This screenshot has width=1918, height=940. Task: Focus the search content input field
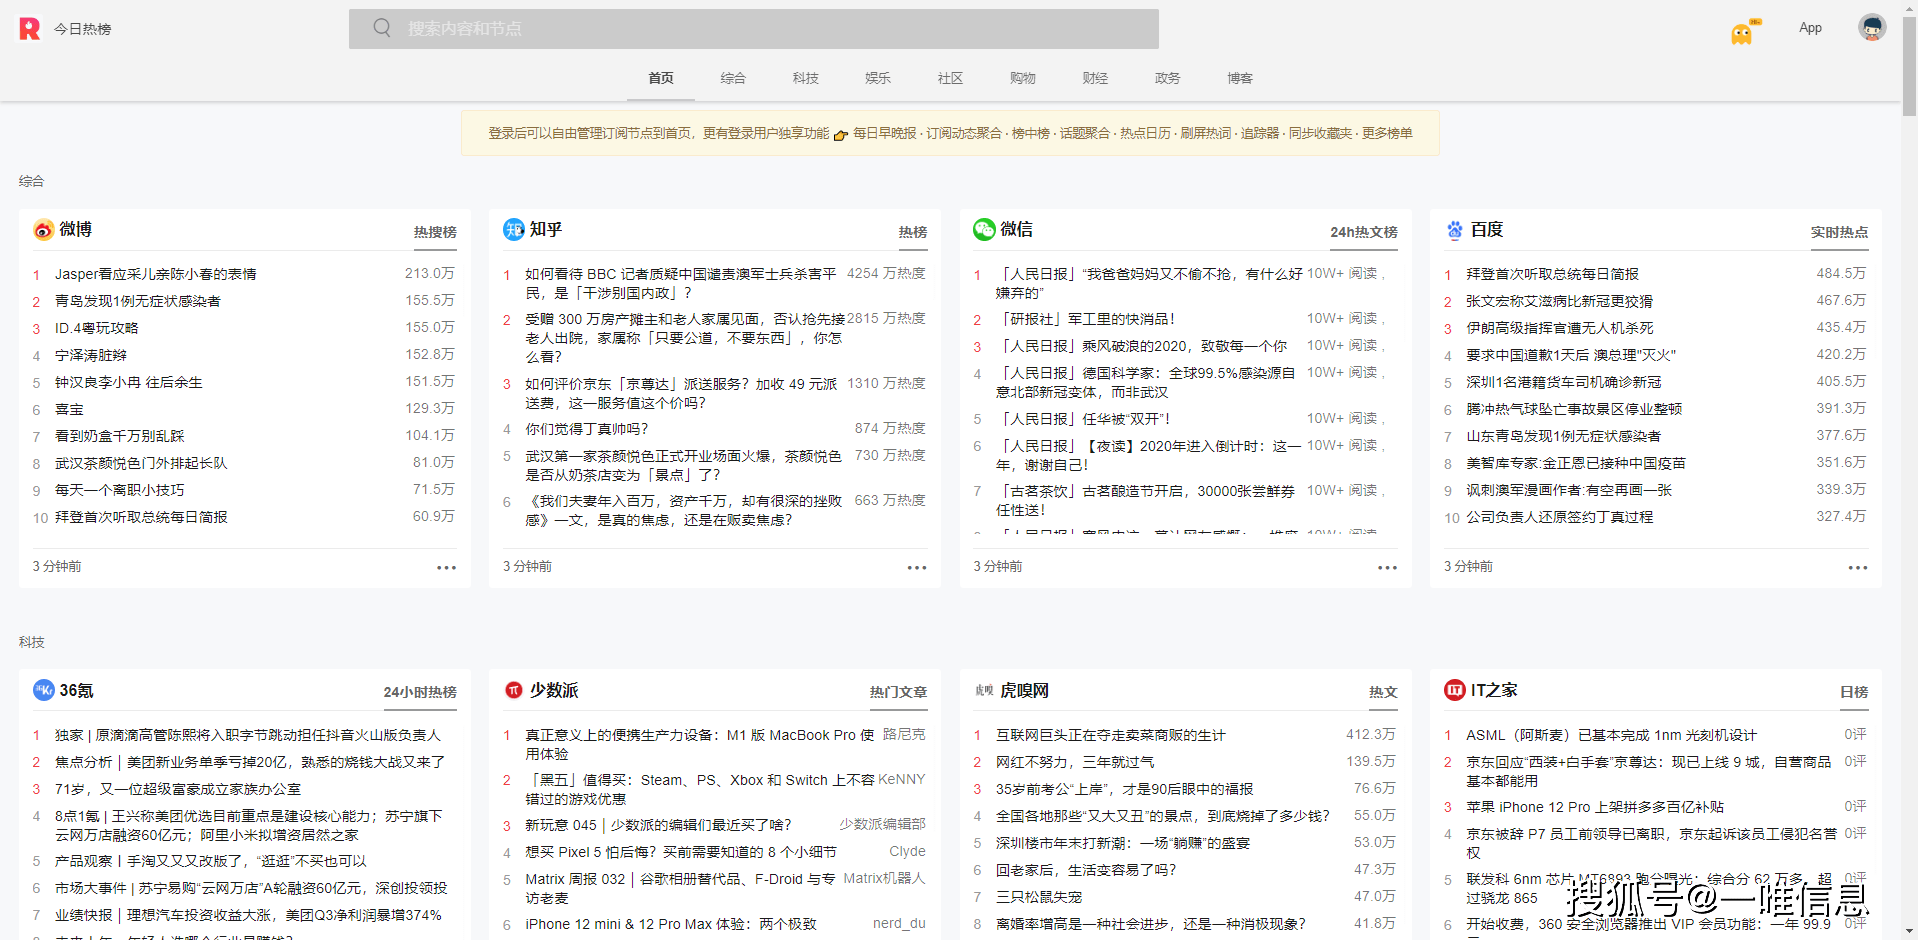754,29
